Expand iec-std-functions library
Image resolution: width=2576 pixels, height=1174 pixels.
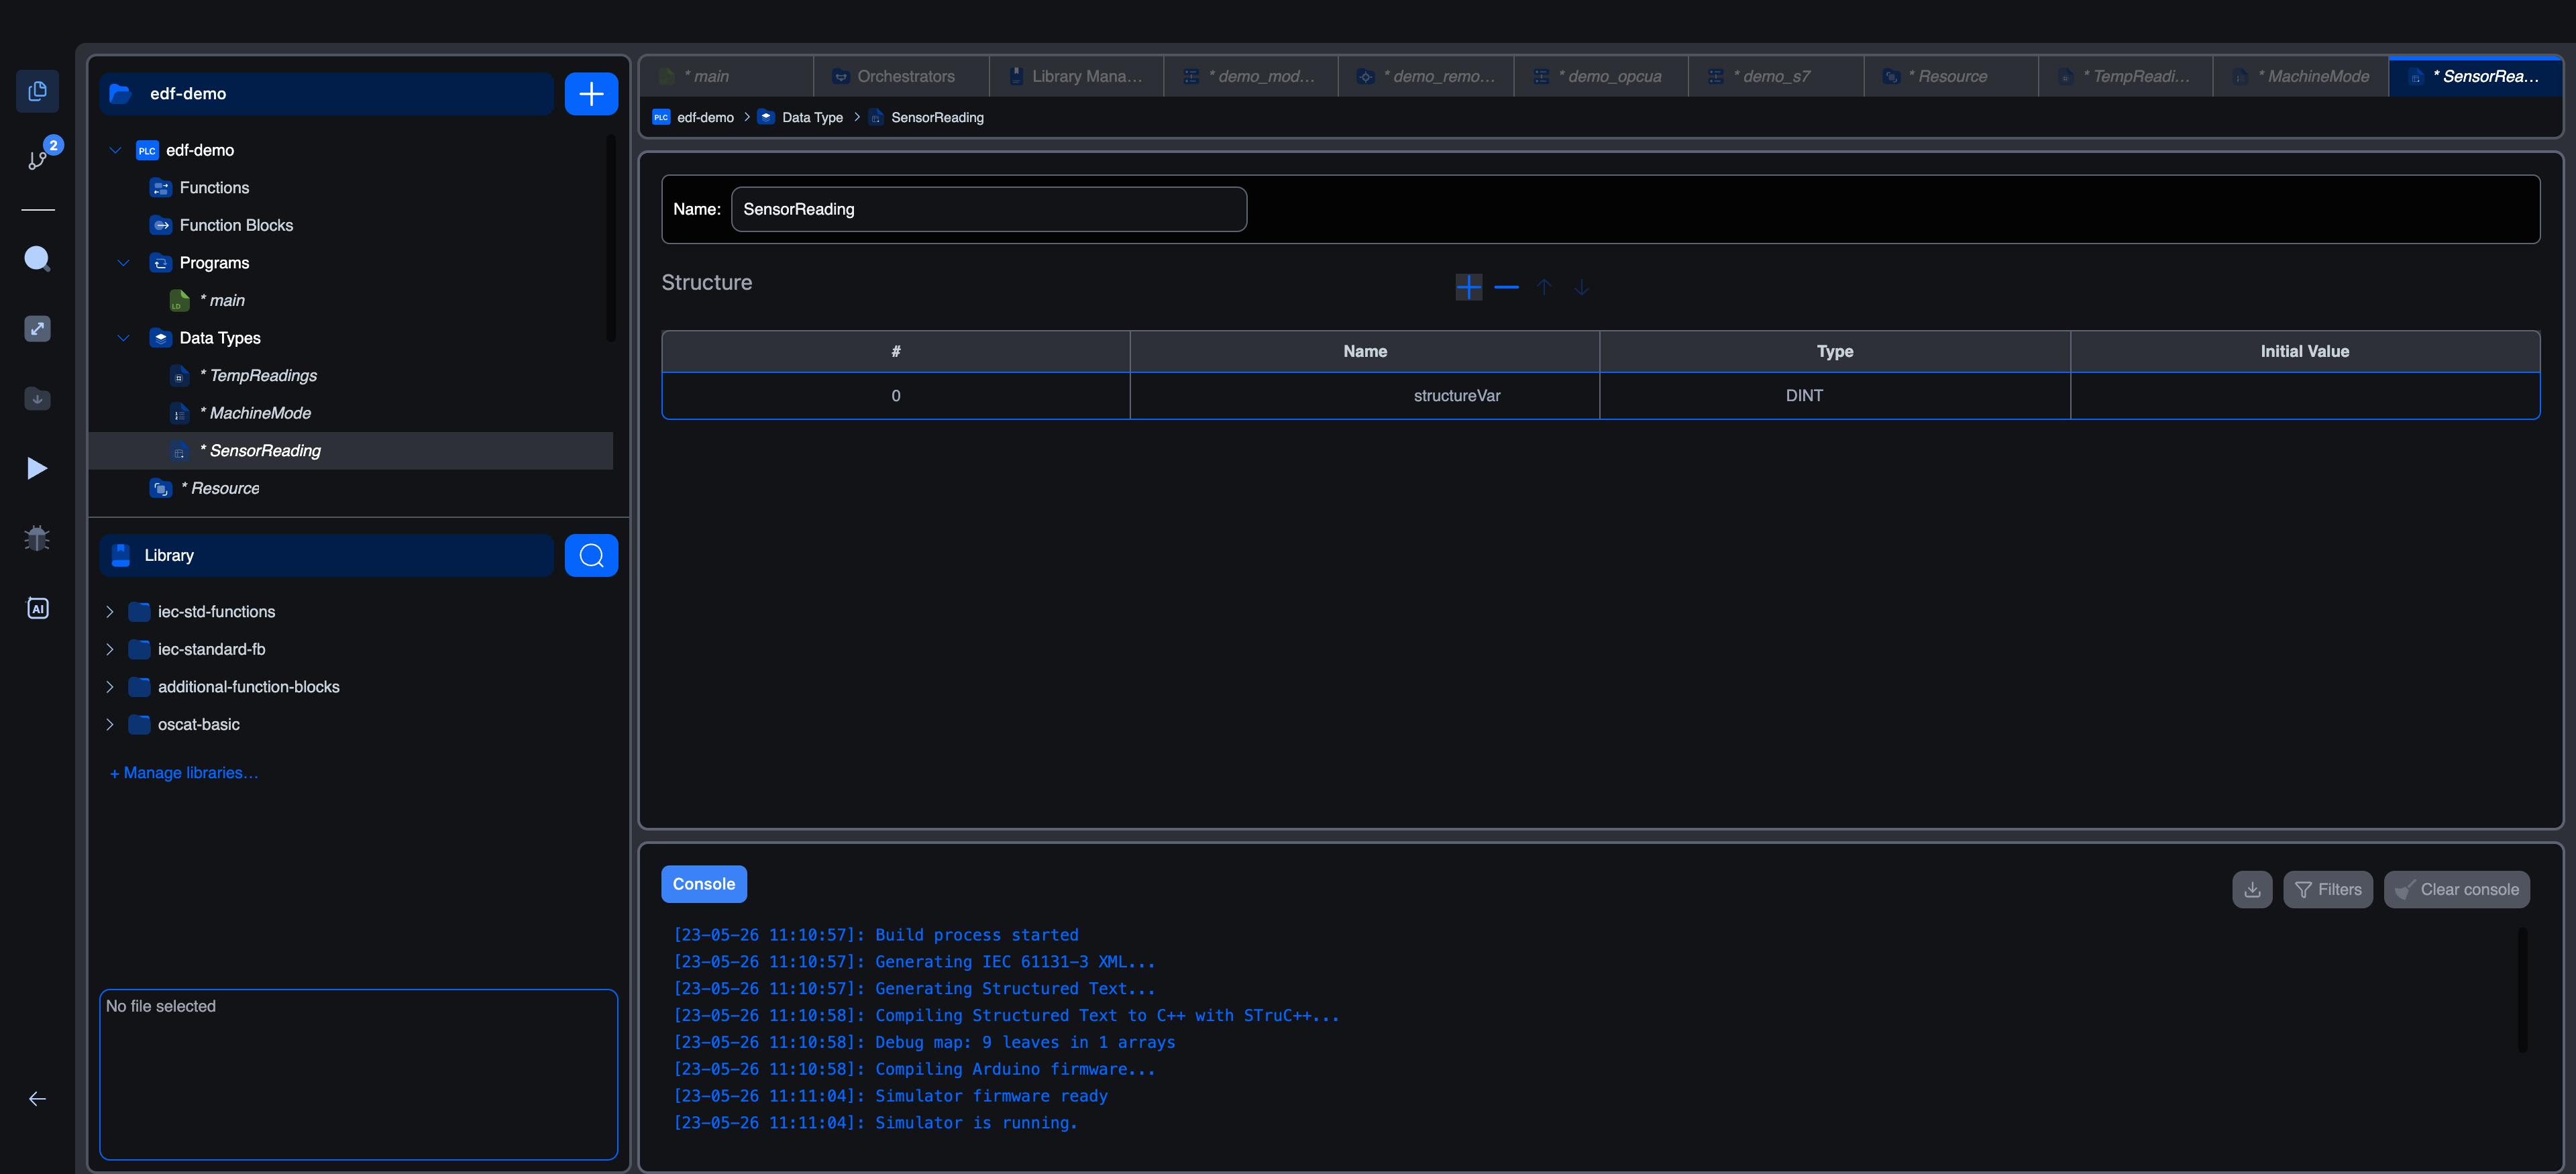tap(110, 611)
